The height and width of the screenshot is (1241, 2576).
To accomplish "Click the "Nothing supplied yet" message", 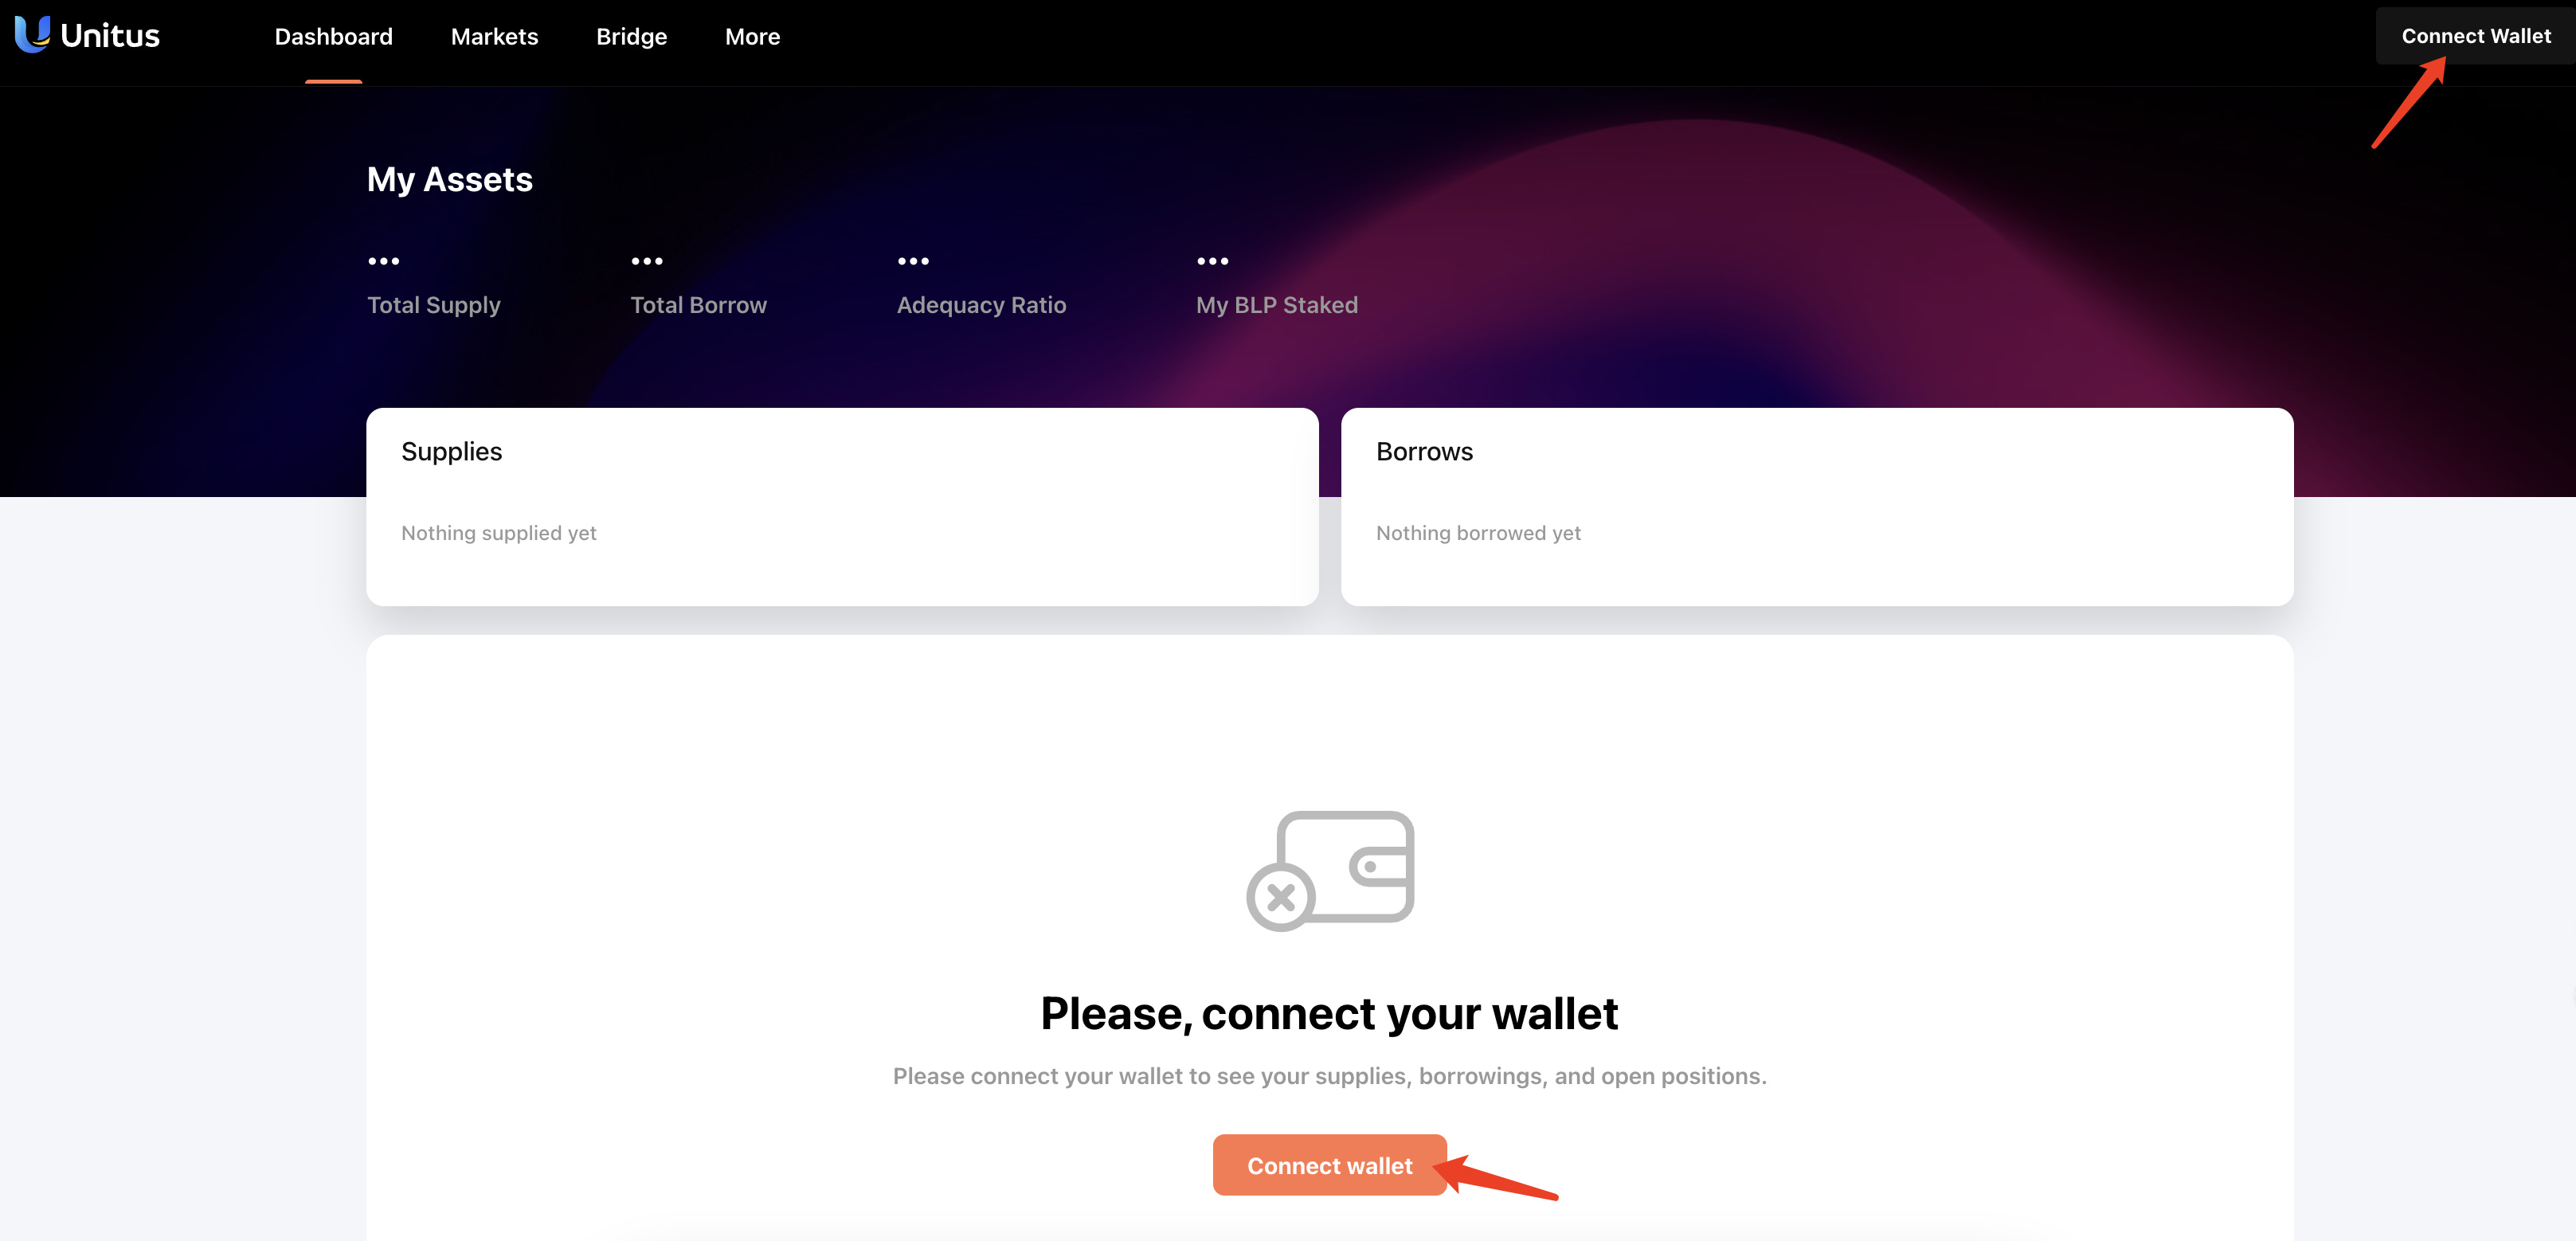I will [x=498, y=533].
